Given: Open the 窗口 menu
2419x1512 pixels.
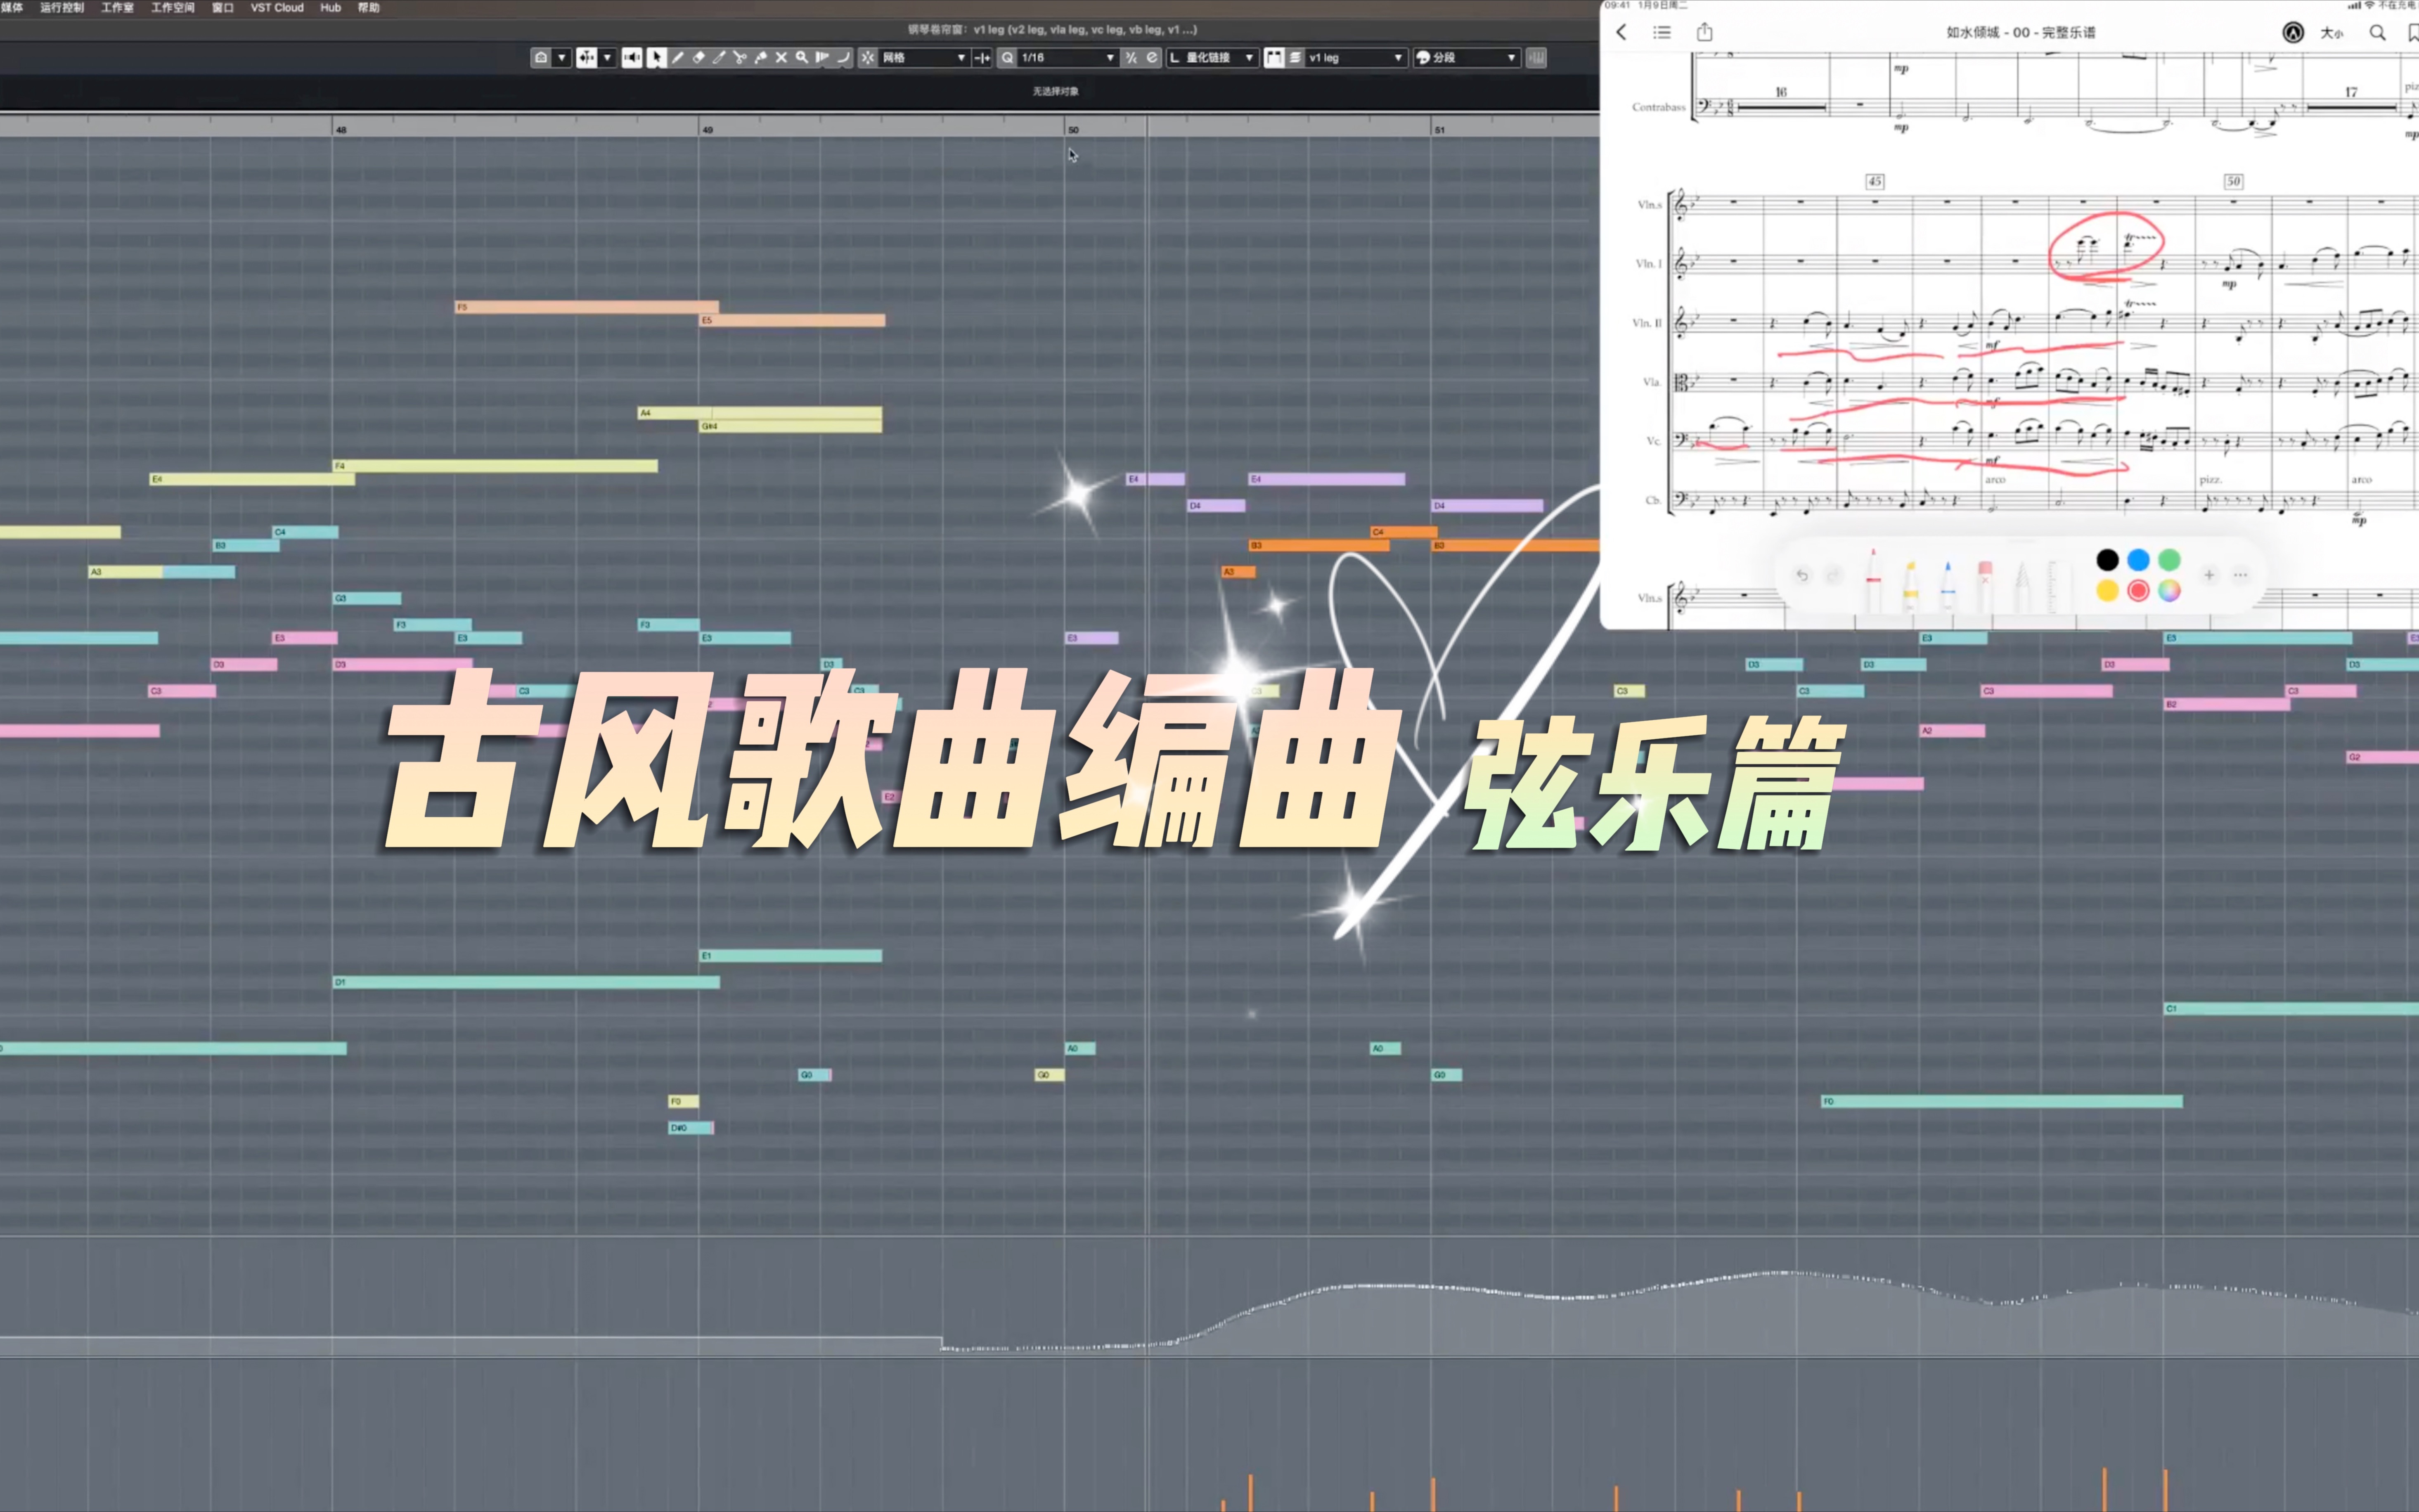Looking at the screenshot, I should 223,7.
